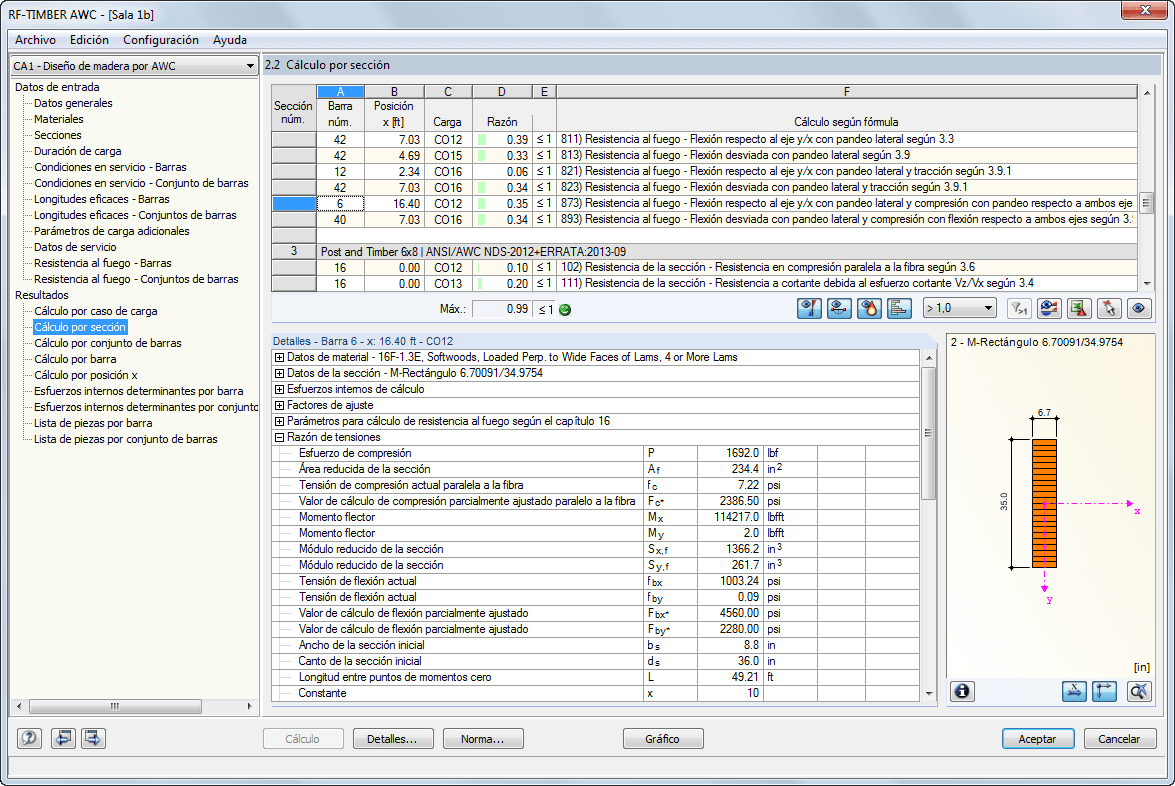Click 'Esfuerzo de compresión' row

click(x=596, y=453)
